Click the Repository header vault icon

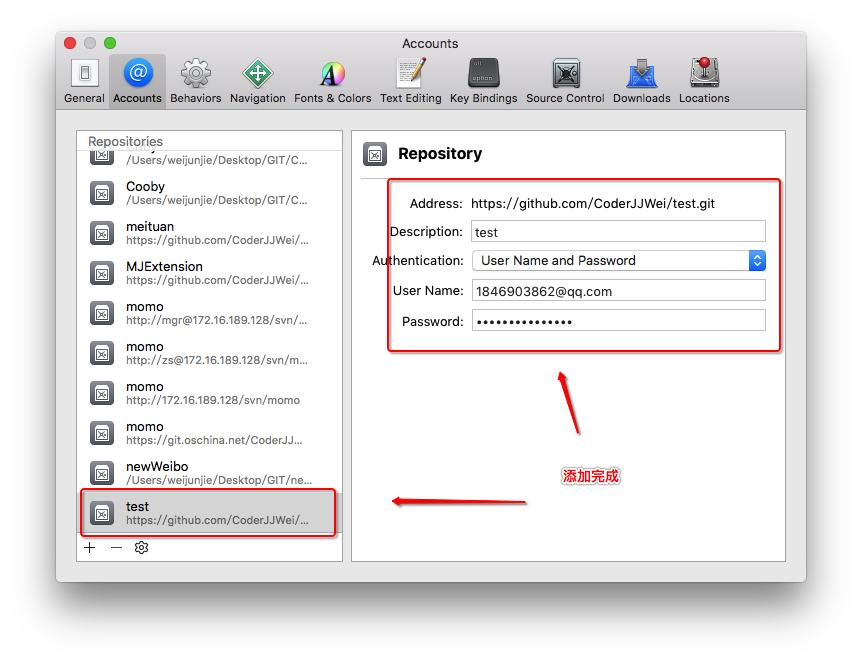(x=375, y=154)
